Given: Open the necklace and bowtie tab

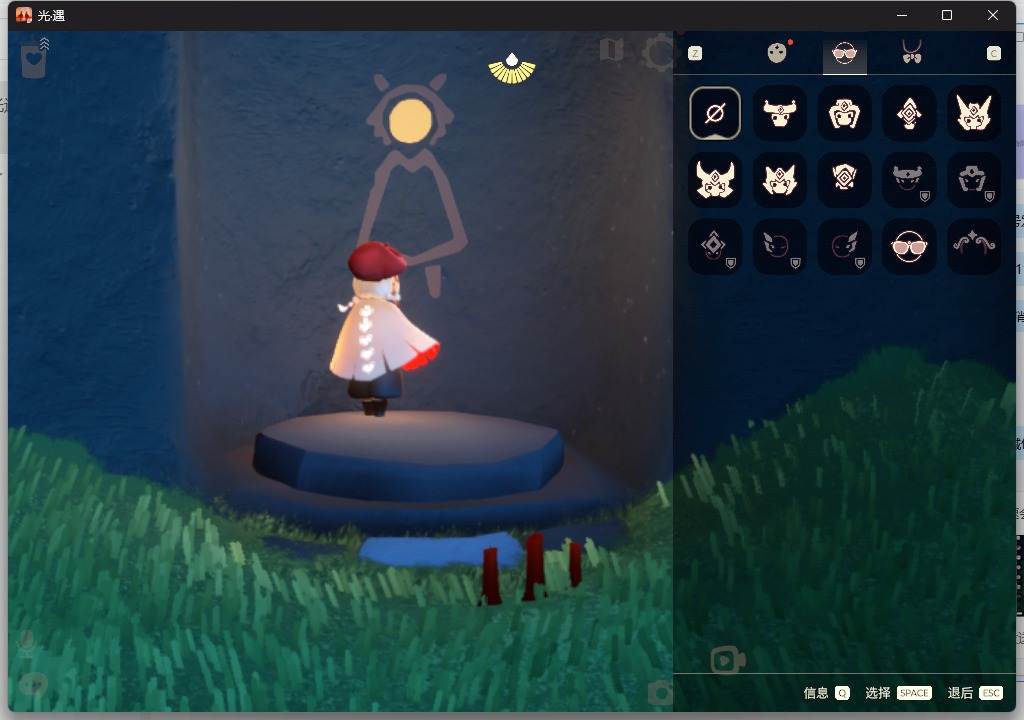Looking at the screenshot, I should point(912,52).
